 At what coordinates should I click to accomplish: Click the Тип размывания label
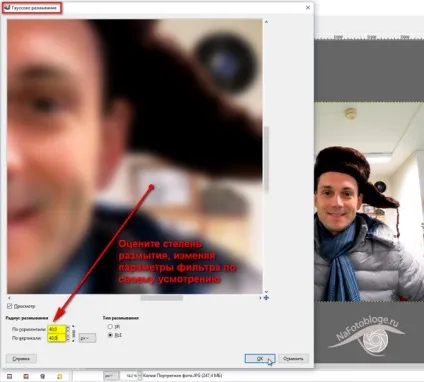(121, 318)
